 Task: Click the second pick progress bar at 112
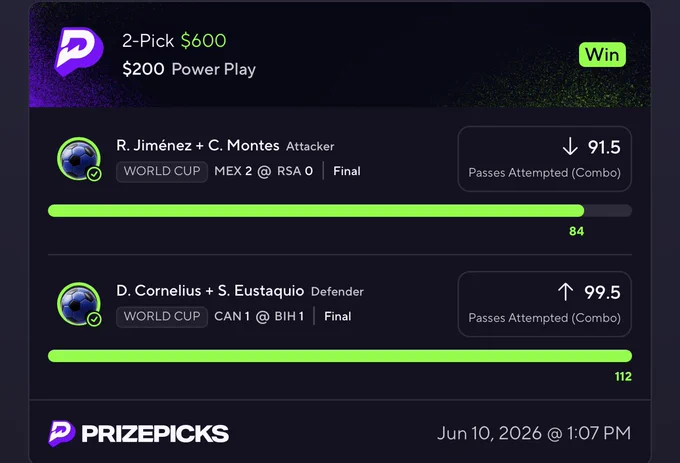(x=340, y=356)
